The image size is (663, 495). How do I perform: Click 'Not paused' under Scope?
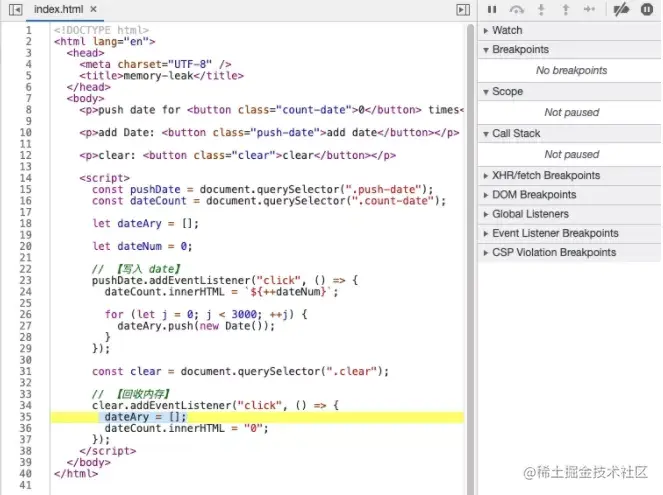(571, 112)
